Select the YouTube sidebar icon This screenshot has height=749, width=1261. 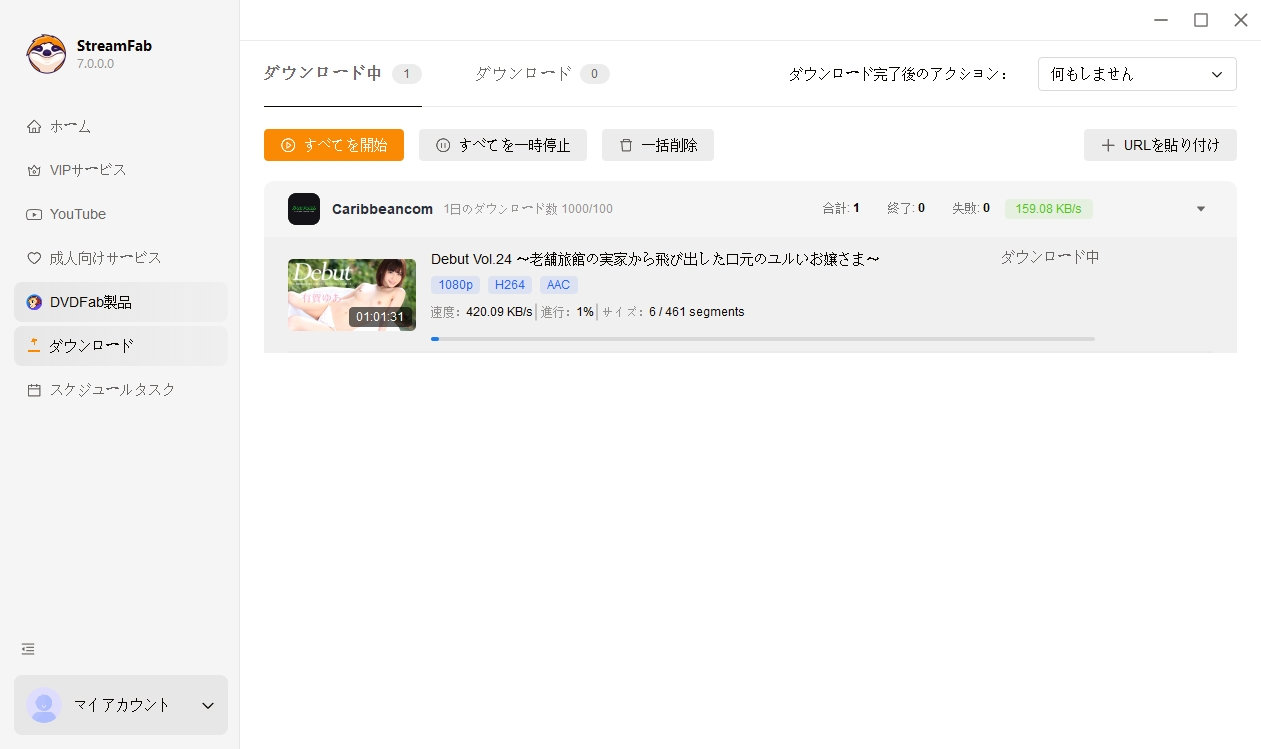pyautogui.click(x=34, y=214)
